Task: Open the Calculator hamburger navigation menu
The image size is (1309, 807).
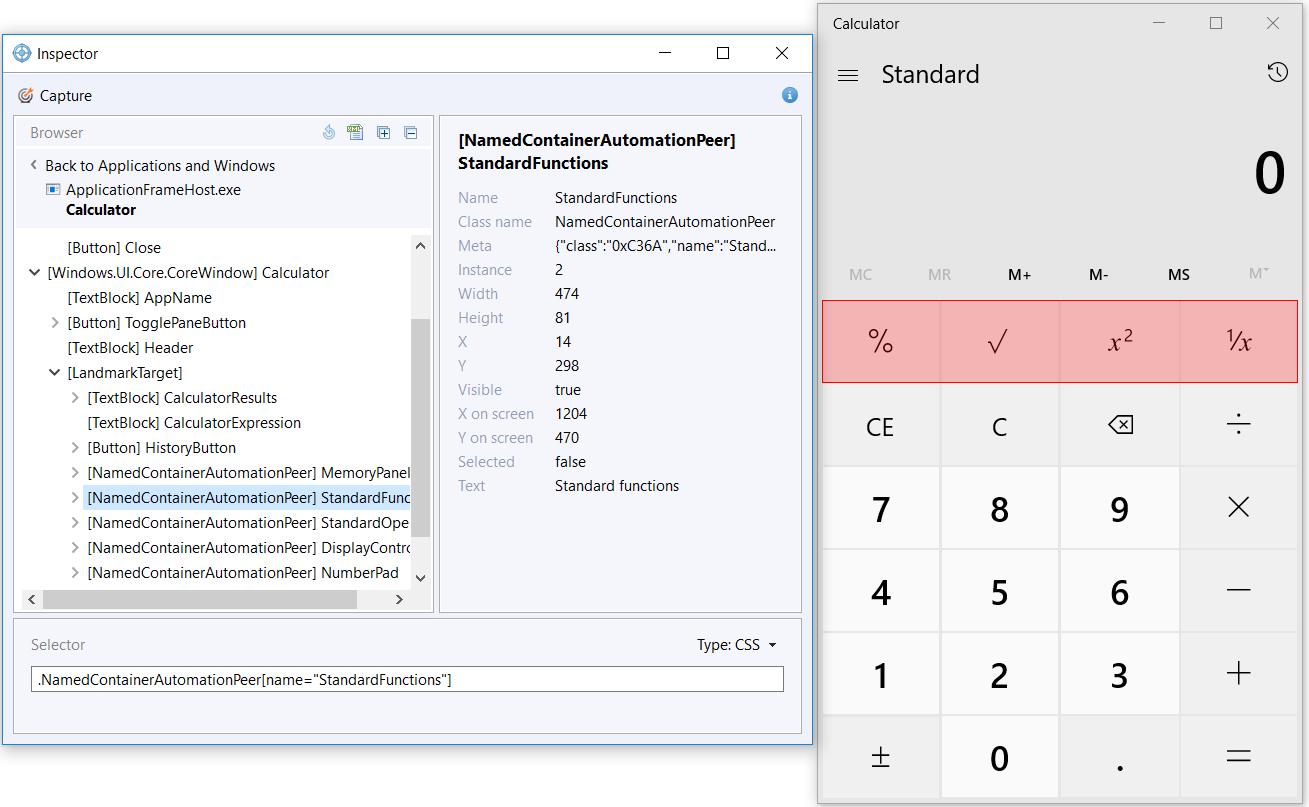Action: (848, 75)
